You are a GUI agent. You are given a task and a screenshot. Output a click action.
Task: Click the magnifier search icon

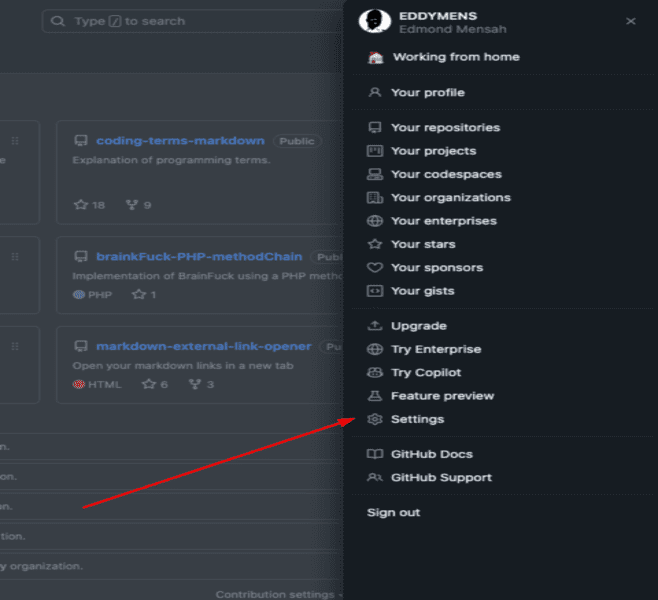(57, 21)
